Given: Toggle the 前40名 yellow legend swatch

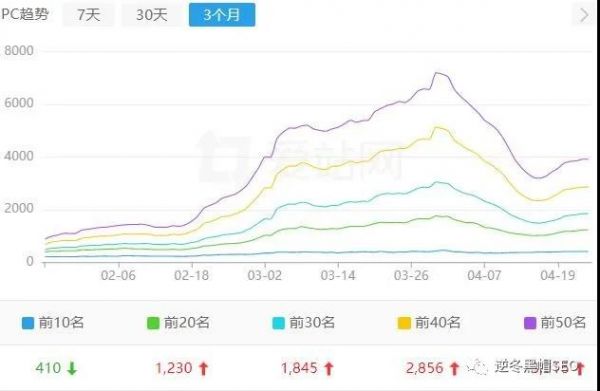Looking at the screenshot, I should coord(404,323).
